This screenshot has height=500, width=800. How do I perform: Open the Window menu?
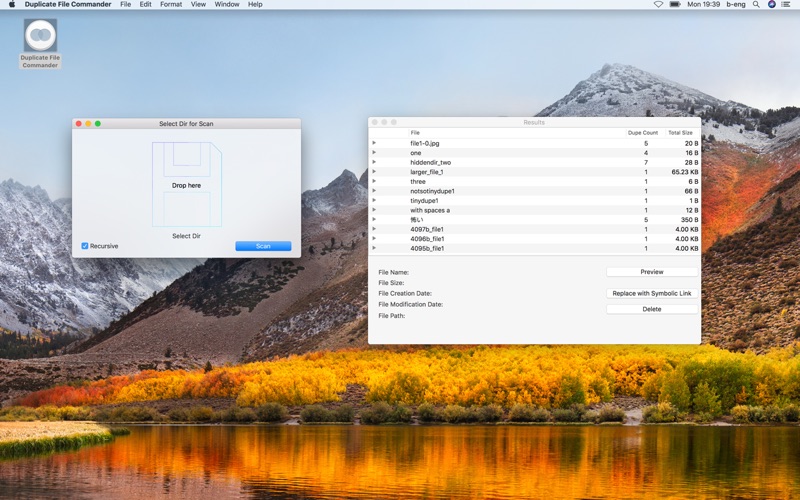(x=227, y=4)
